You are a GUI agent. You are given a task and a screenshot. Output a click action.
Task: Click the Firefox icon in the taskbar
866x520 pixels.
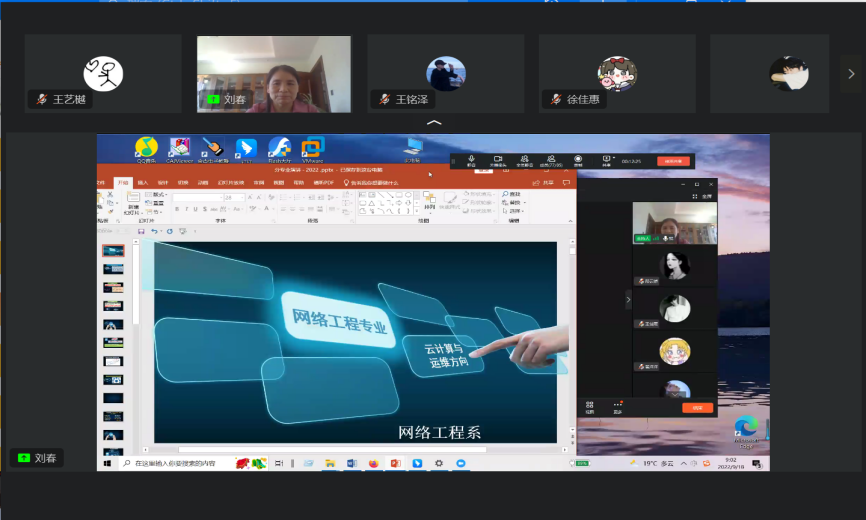coord(373,464)
